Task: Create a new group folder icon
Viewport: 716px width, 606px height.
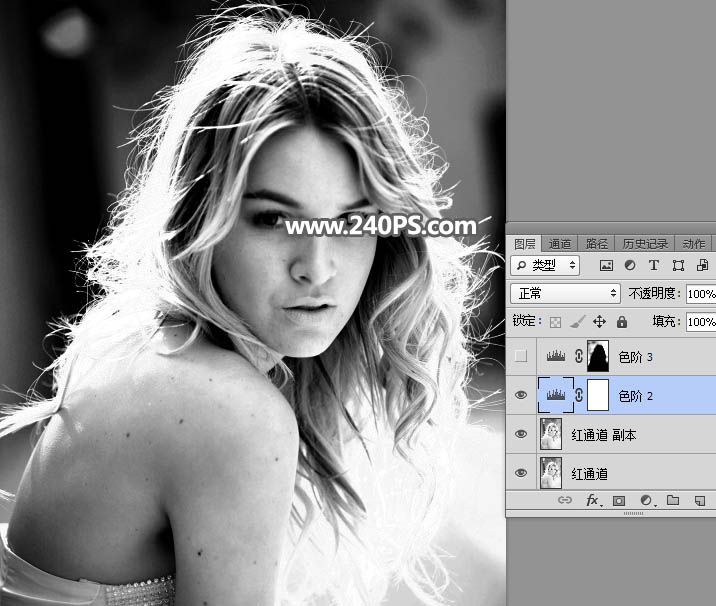Action: click(673, 500)
